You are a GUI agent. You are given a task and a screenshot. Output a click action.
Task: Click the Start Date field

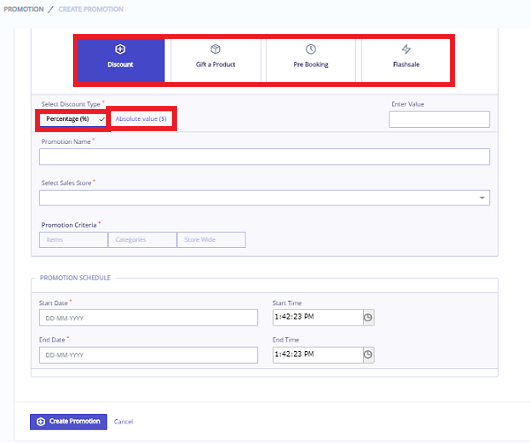(x=148, y=318)
